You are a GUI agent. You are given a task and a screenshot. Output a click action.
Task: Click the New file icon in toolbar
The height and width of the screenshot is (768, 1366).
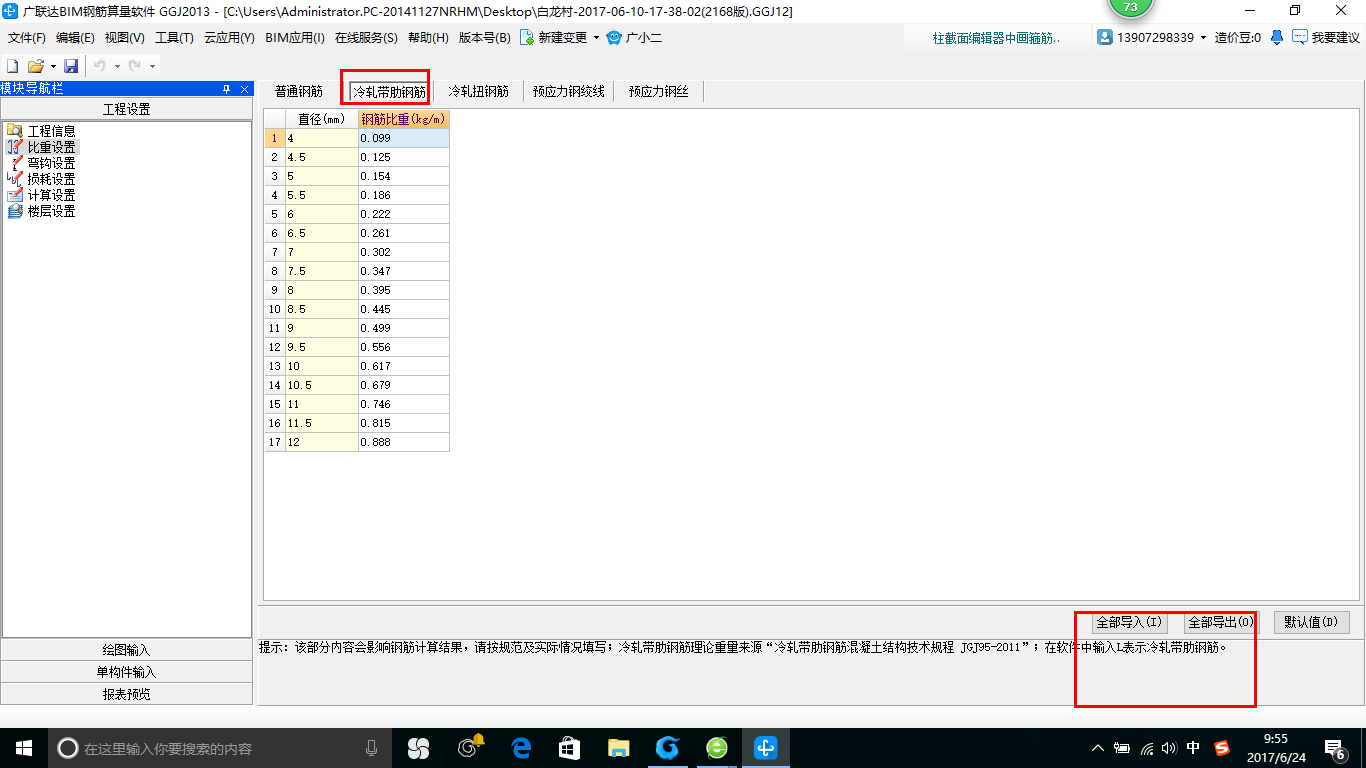13,65
